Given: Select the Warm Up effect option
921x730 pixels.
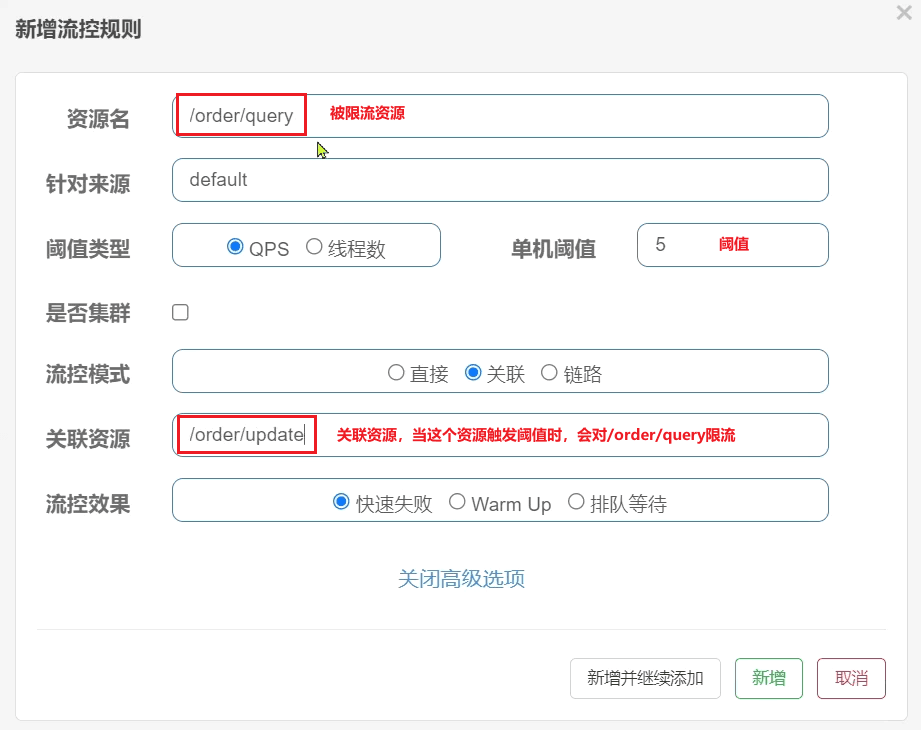Looking at the screenshot, I should 457,502.
